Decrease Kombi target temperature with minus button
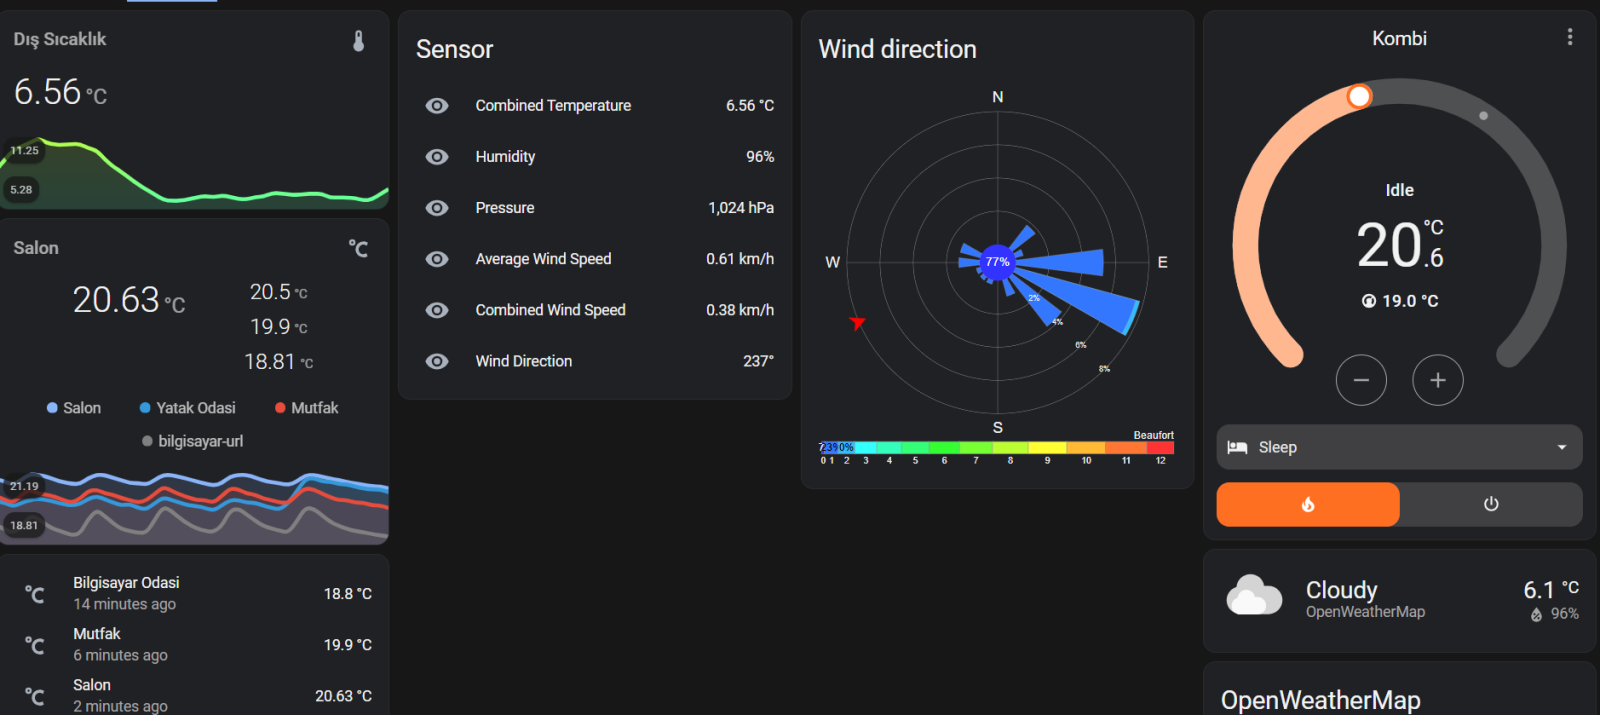 click(x=1361, y=380)
